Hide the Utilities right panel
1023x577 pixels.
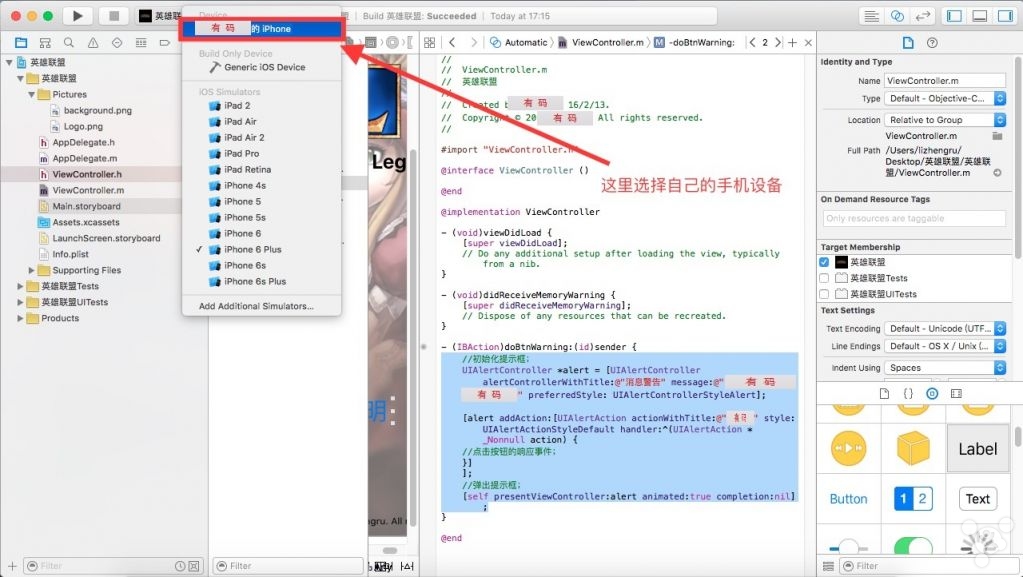coord(1003,16)
